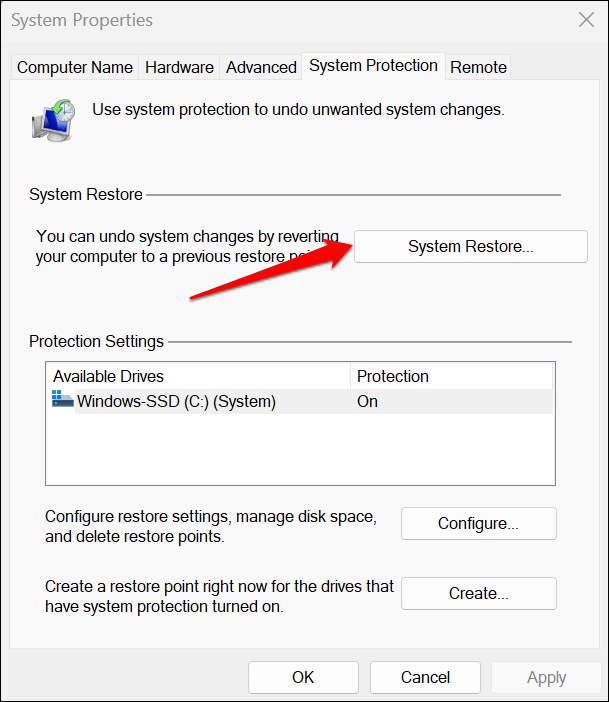Confirm with the OK button
The width and height of the screenshot is (609, 702).
pyautogui.click(x=303, y=677)
